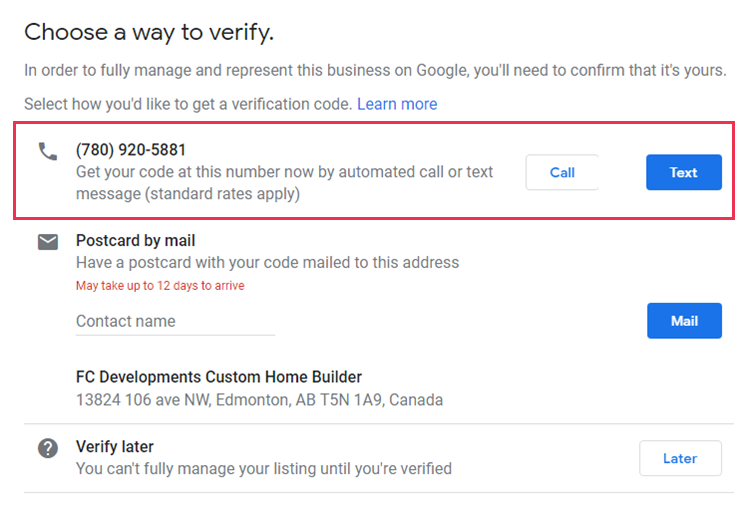The width and height of the screenshot is (745, 509).
Task: Open the Learn more link
Action: 397,104
